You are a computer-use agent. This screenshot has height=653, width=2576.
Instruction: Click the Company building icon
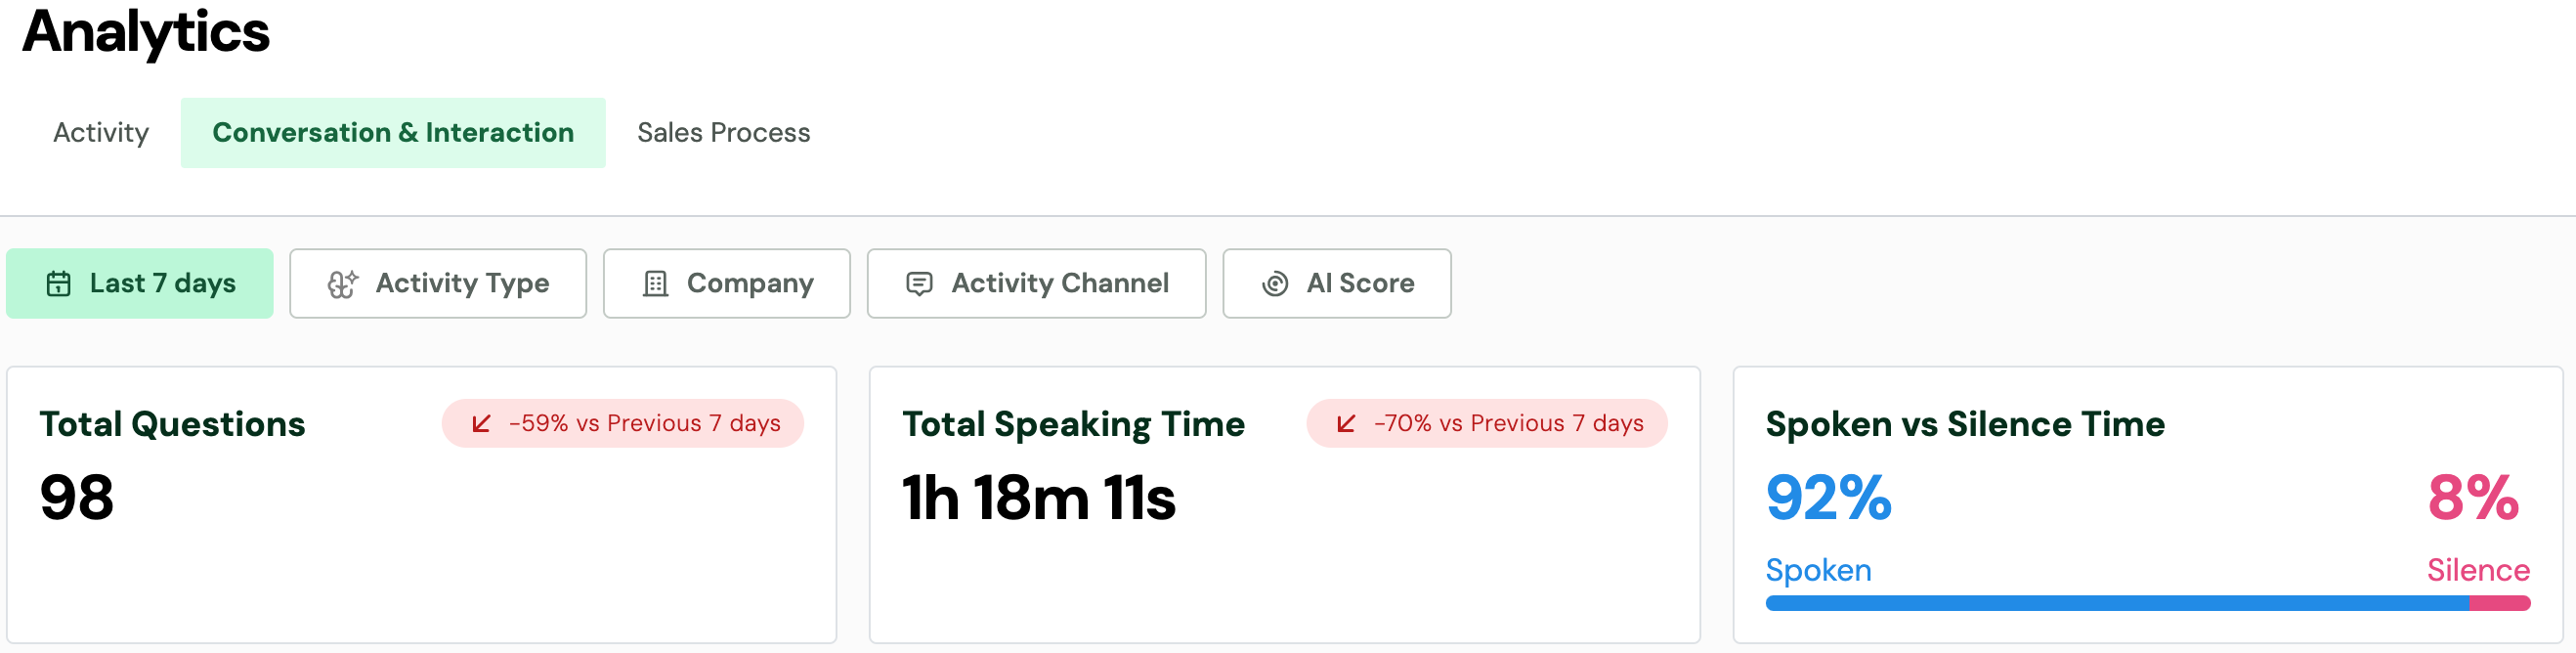pos(655,284)
